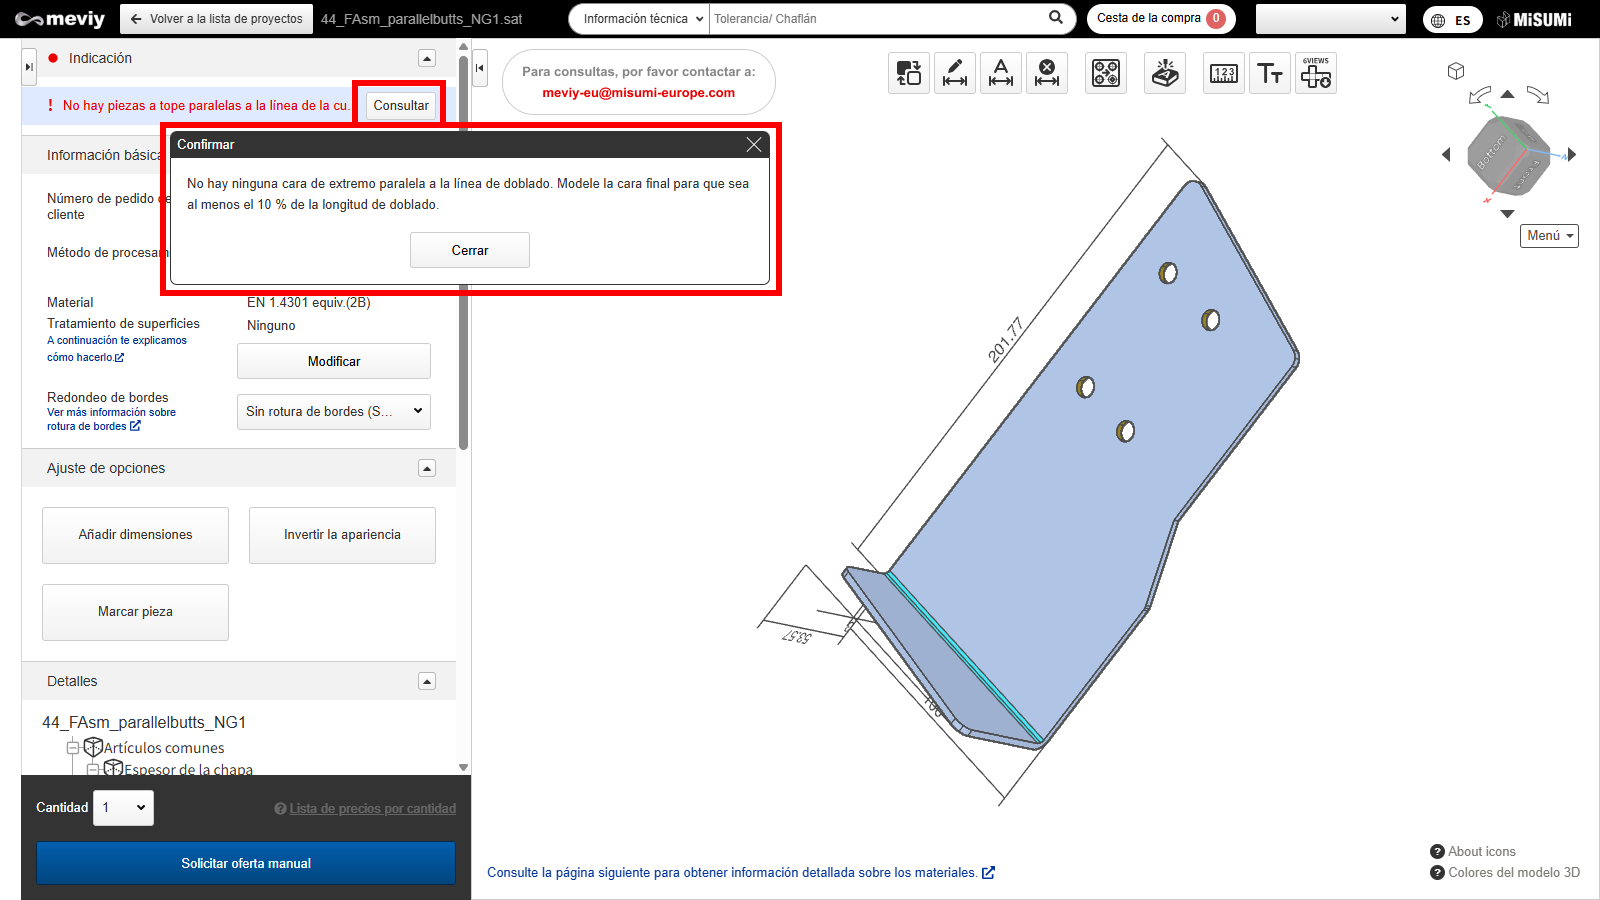Click the 6VIEWS download icon

(x=1316, y=73)
